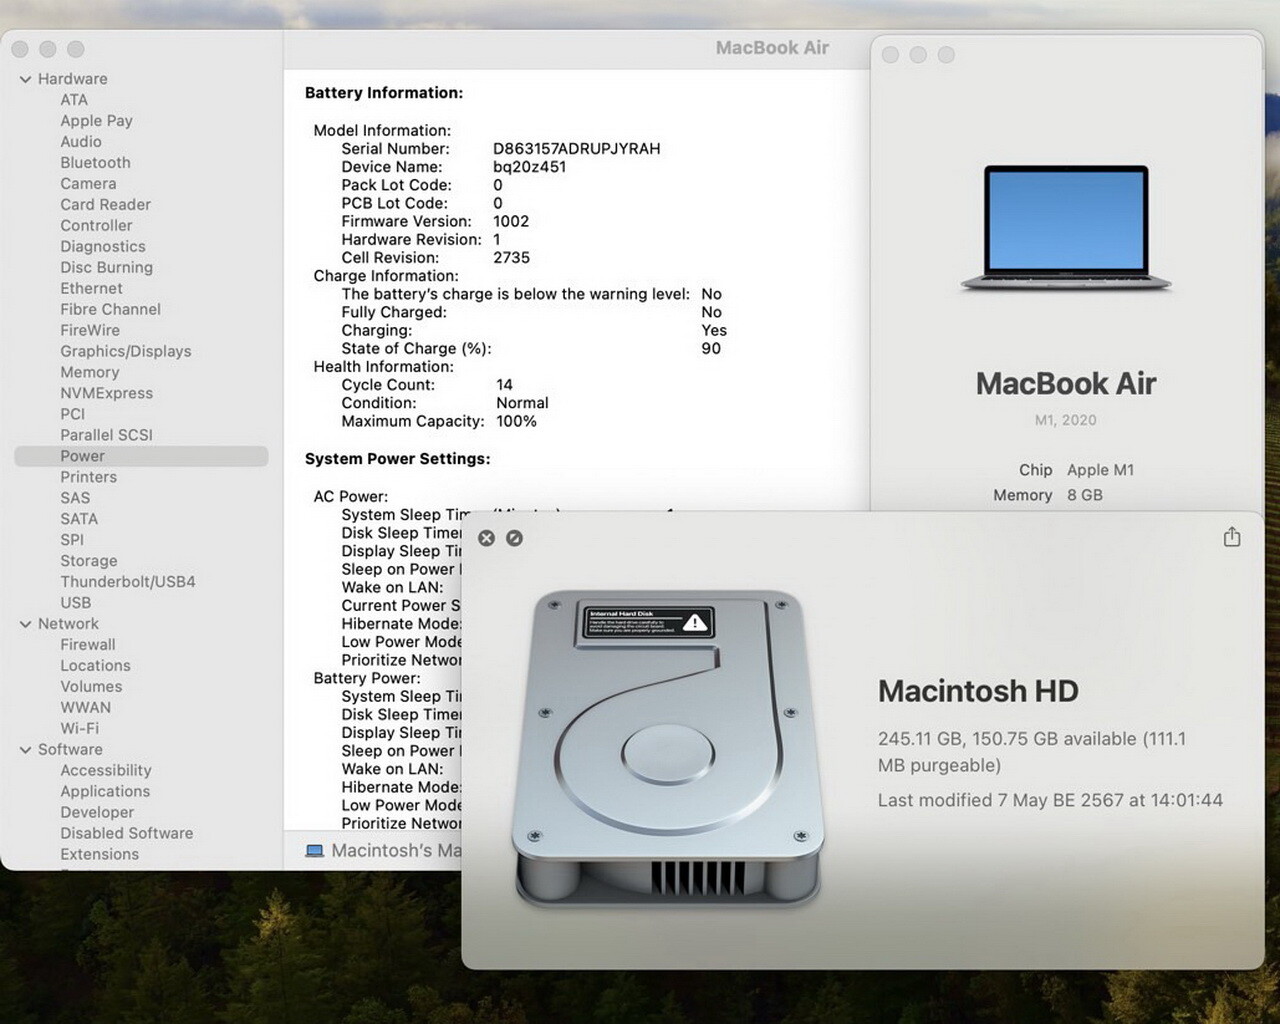1280x1024 pixels.
Task: Select WWAN under Network
Action: tap(85, 709)
